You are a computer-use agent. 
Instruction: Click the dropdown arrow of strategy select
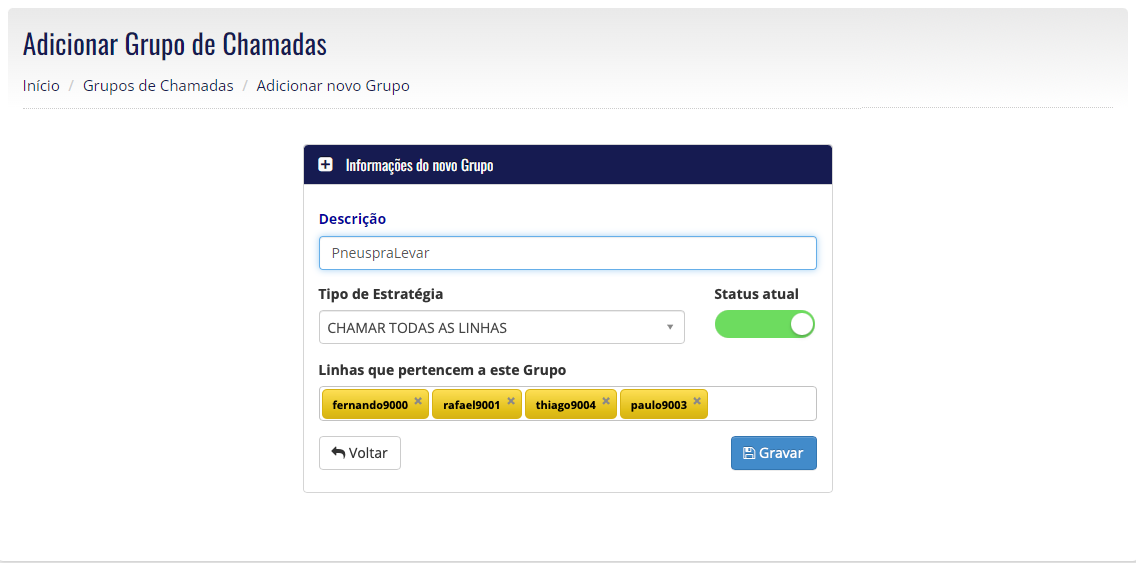tap(670, 328)
